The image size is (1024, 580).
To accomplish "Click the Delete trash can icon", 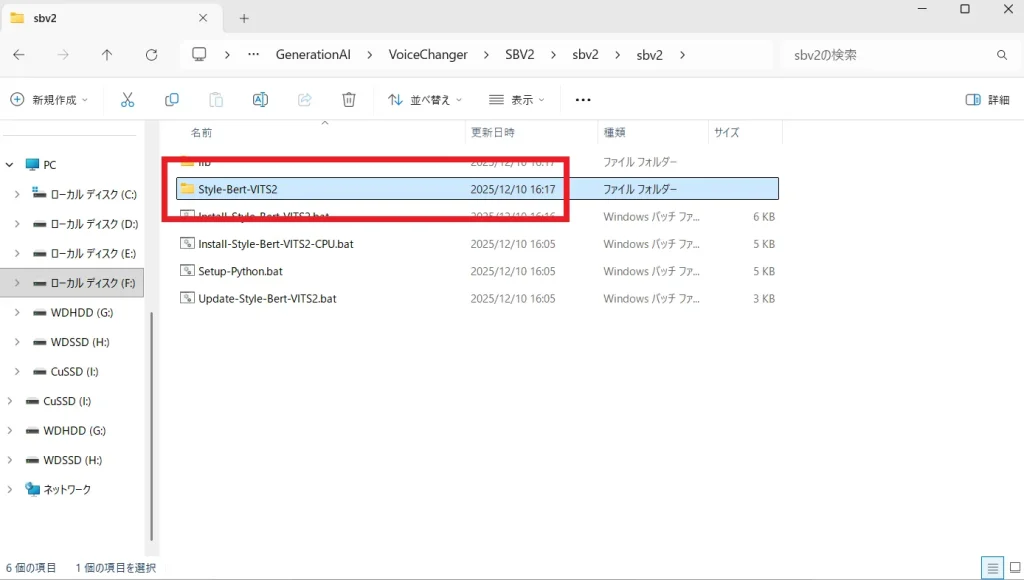I will coord(349,100).
